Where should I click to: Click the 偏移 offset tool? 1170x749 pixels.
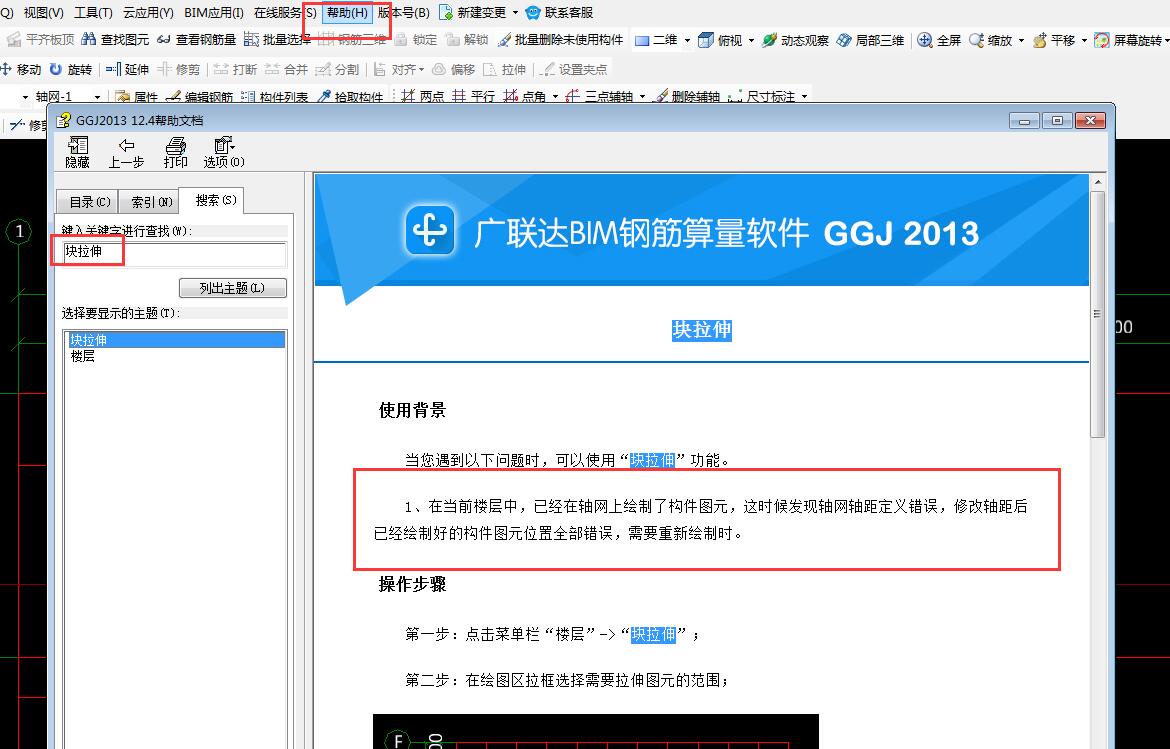pos(454,69)
